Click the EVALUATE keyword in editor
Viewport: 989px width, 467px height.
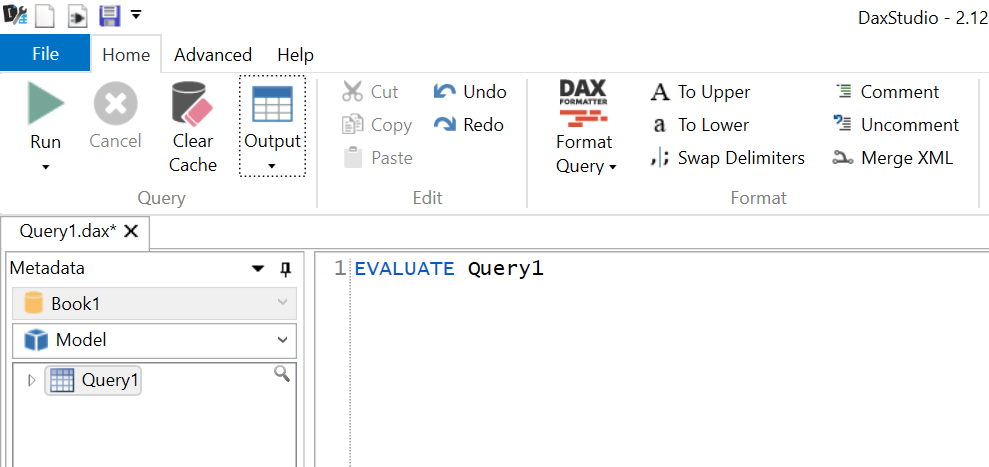click(404, 269)
